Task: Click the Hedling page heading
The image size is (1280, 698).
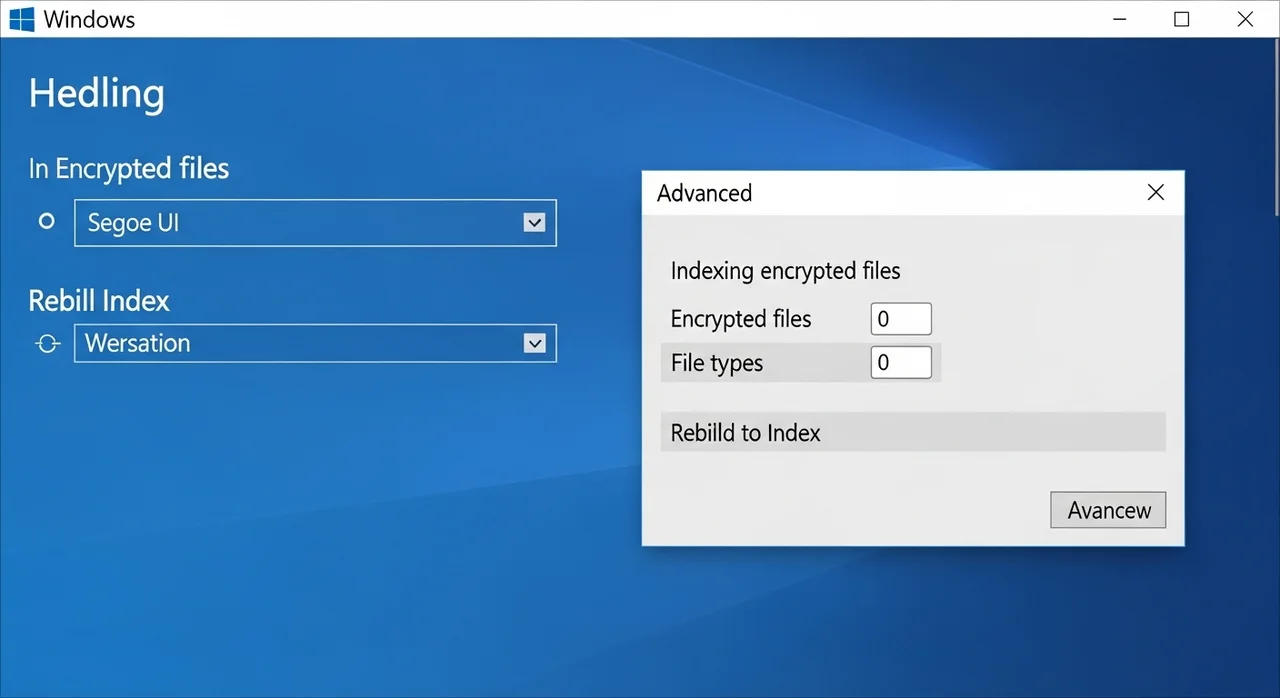Action: (96, 93)
